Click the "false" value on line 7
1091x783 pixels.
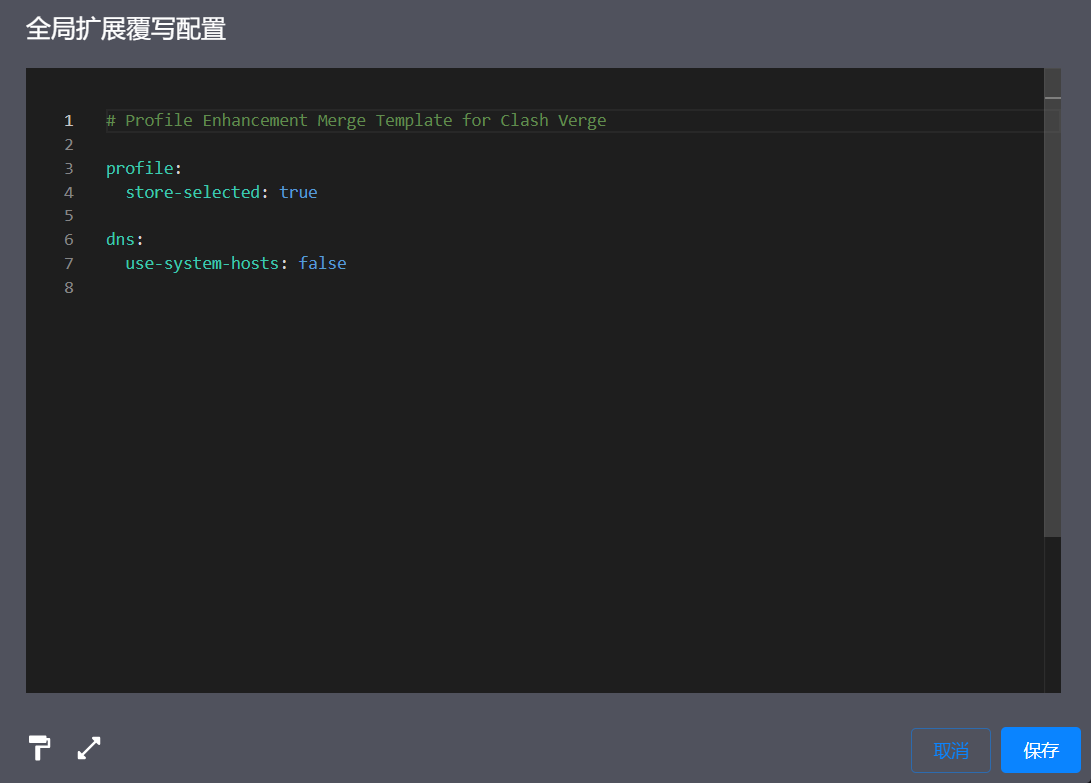point(322,264)
